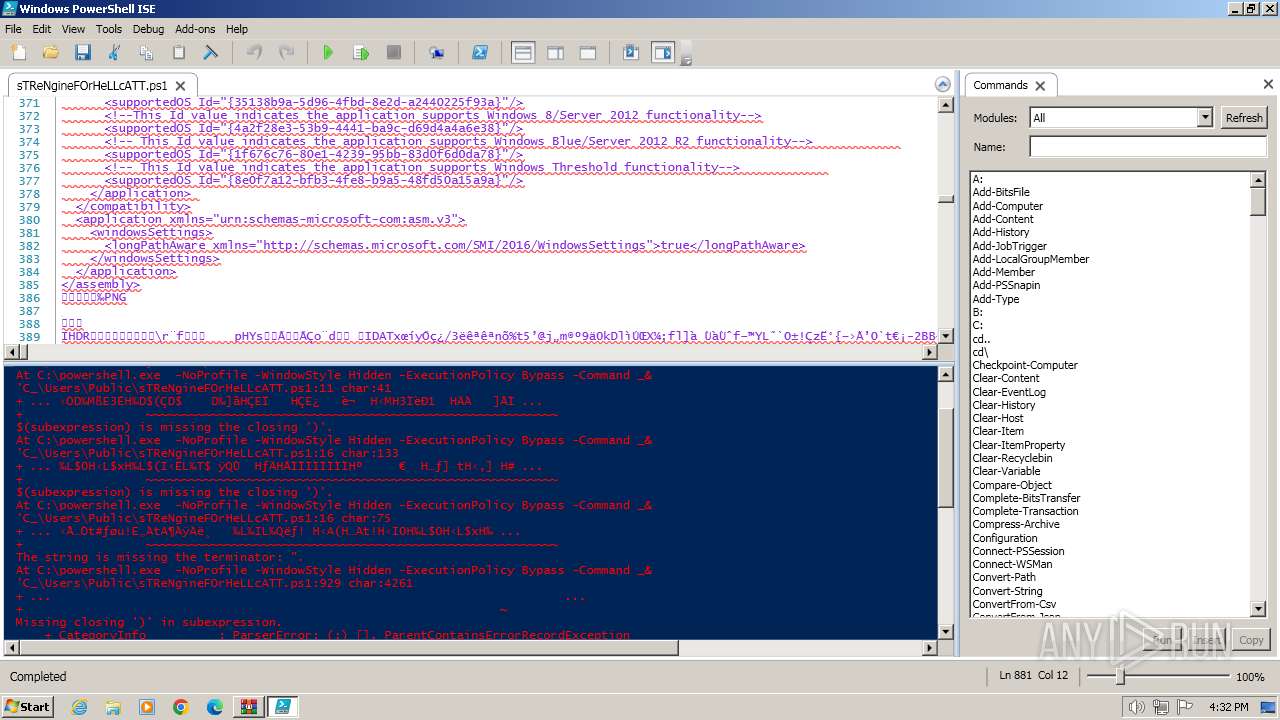Select ConvertFrom-Csv command

pyautogui.click(x=1014, y=604)
